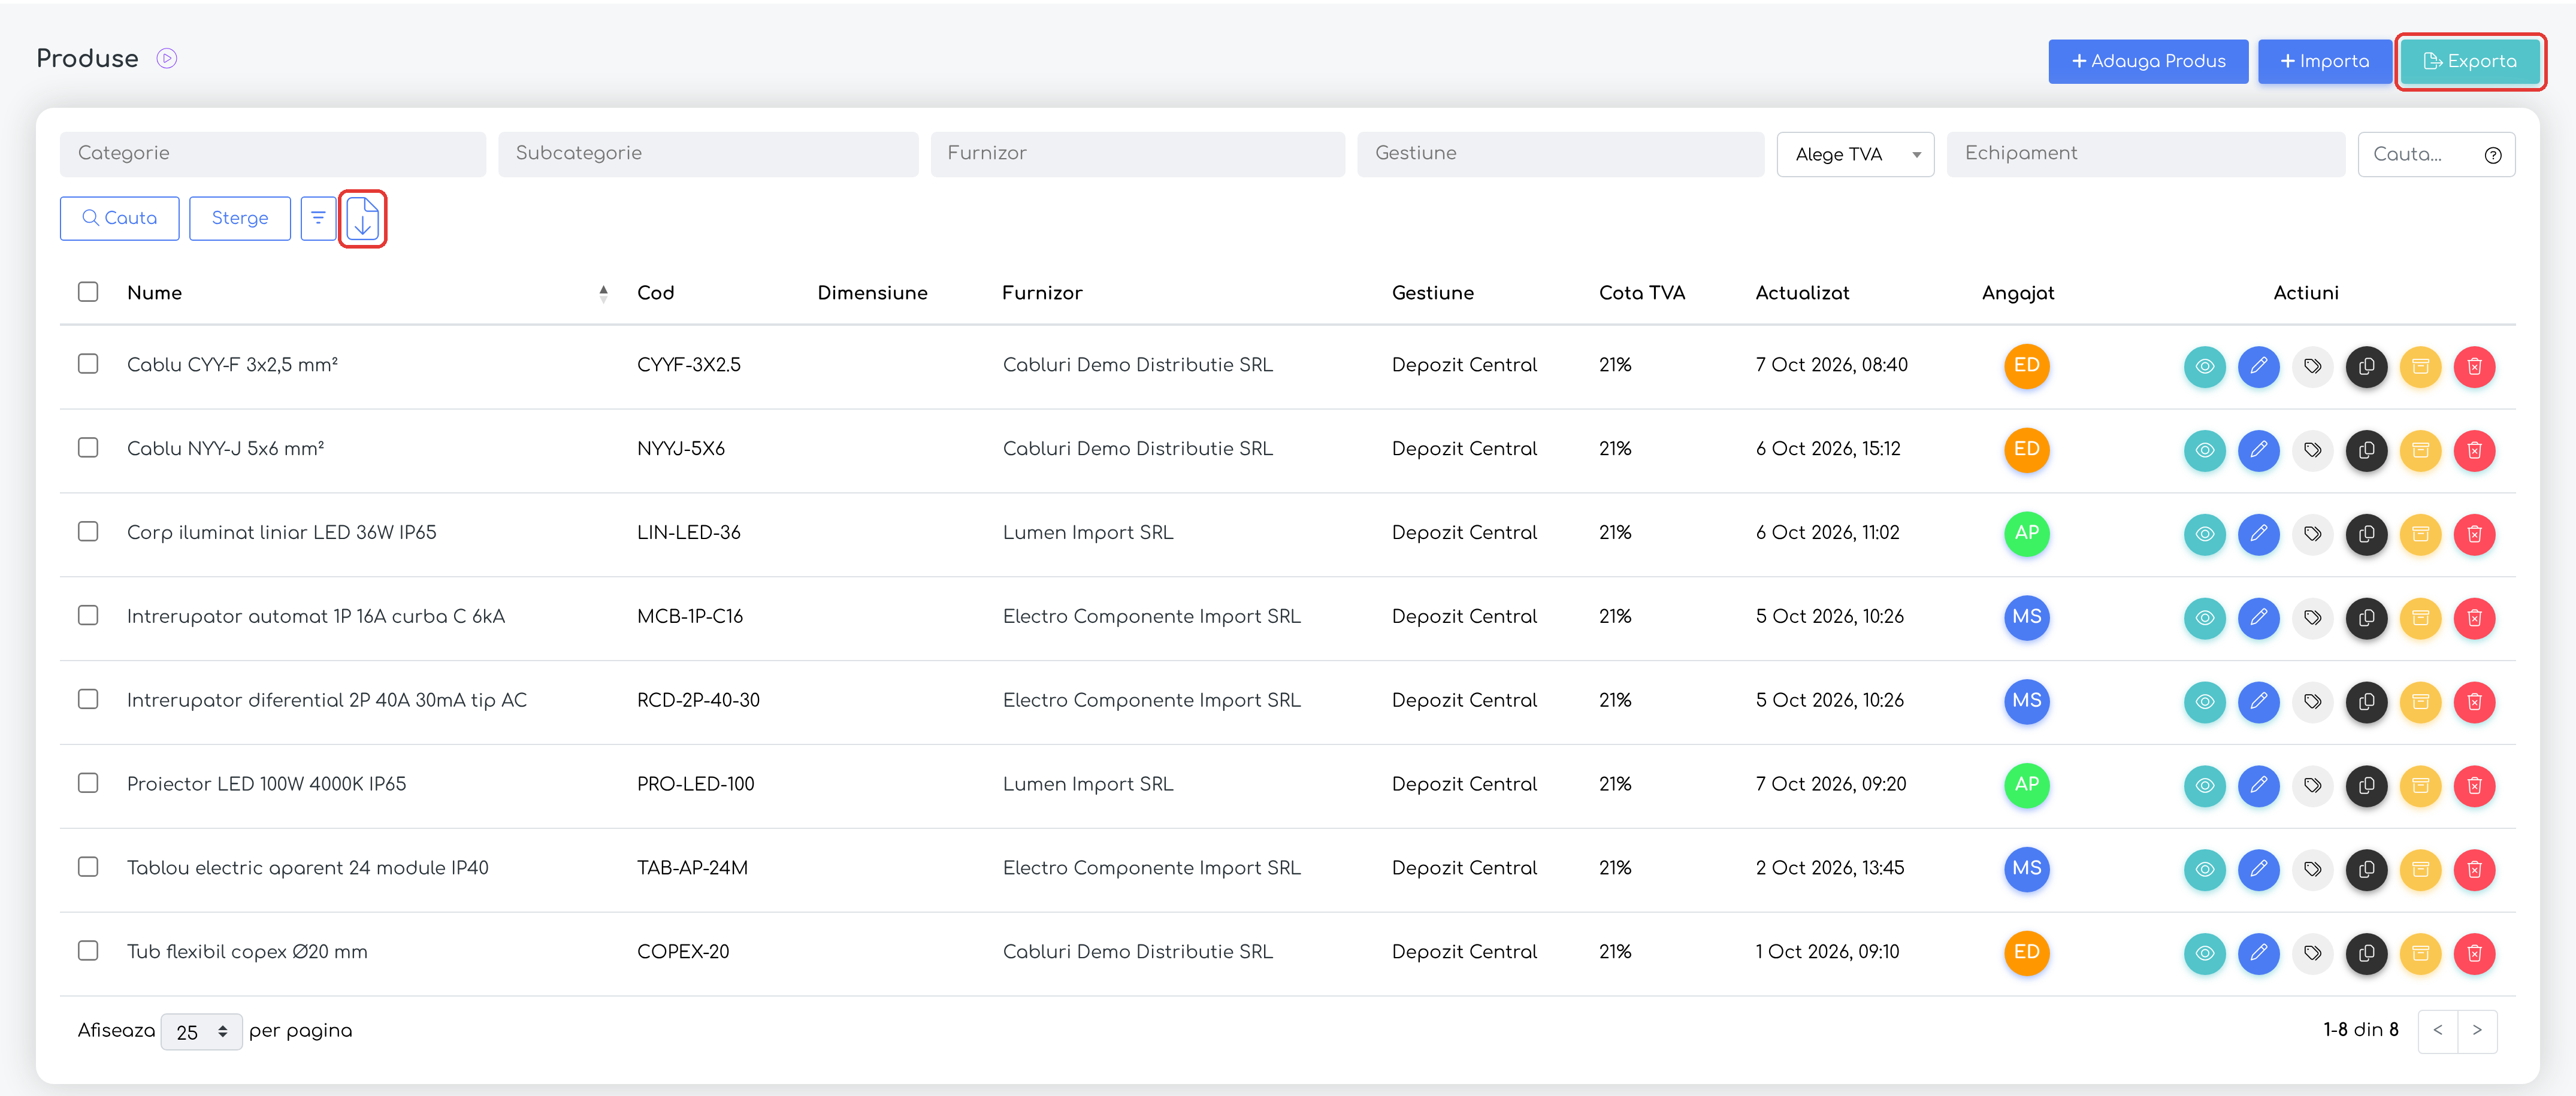
Task: Click the Sterge clear filters button
Action: (240, 218)
